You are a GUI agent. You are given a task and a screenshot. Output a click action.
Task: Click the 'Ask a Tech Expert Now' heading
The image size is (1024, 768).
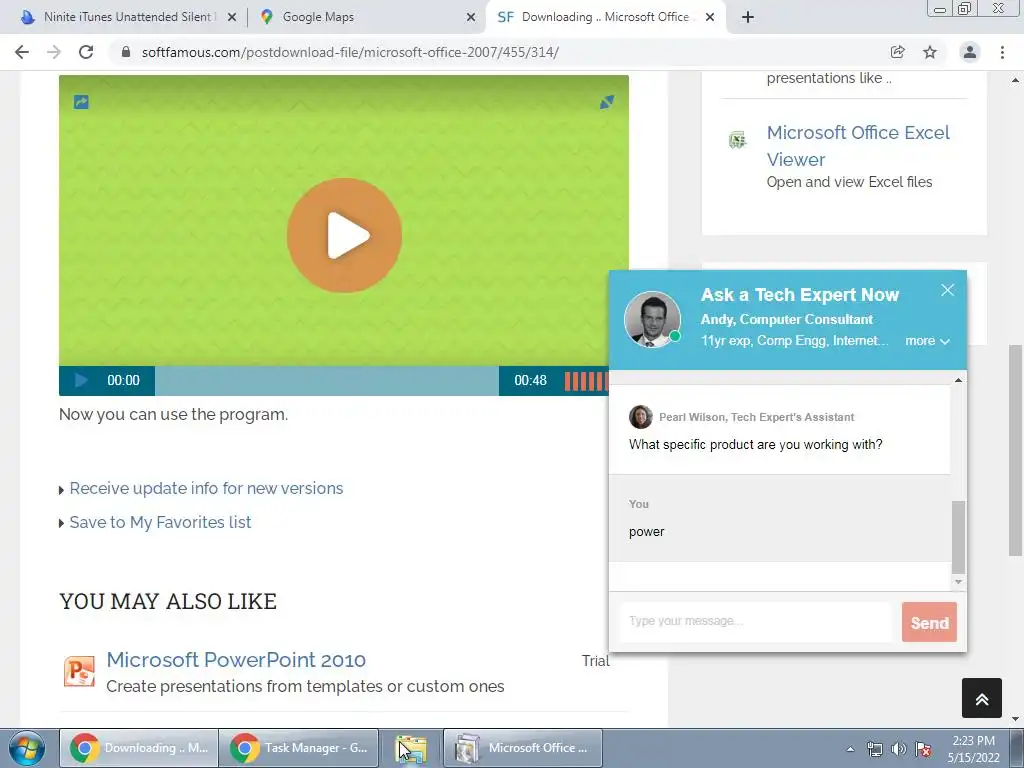pyautogui.click(x=800, y=295)
